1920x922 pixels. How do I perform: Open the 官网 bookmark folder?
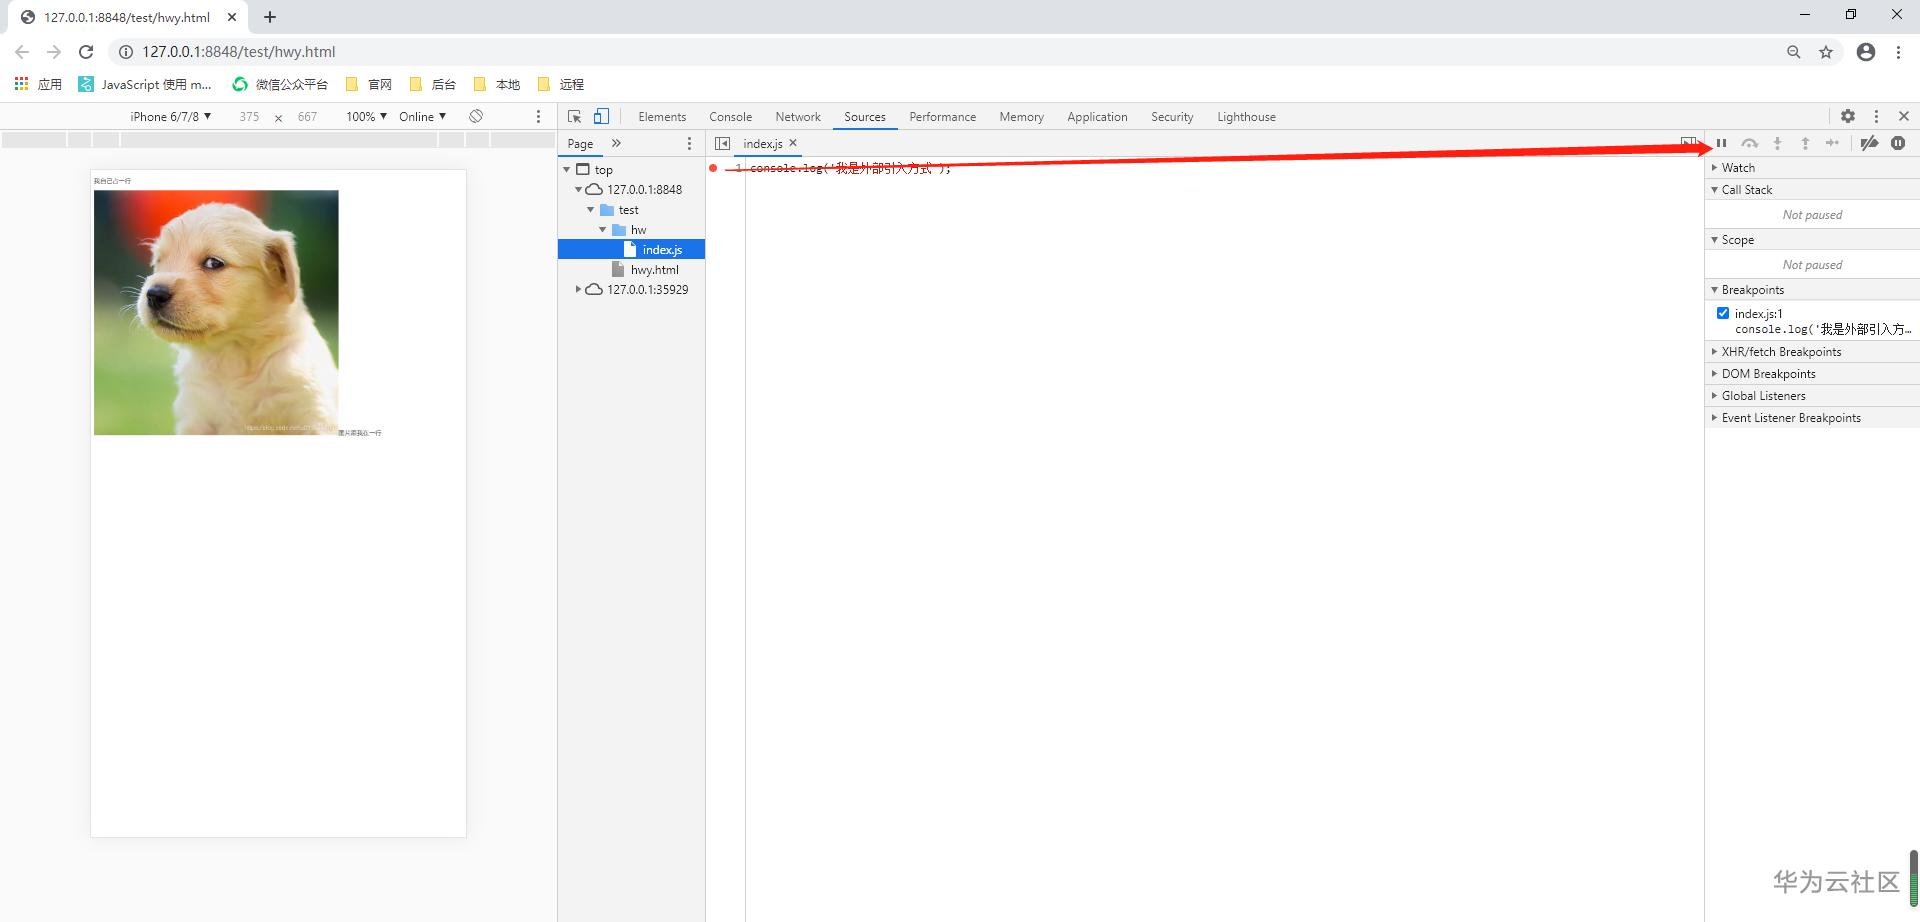(x=368, y=84)
